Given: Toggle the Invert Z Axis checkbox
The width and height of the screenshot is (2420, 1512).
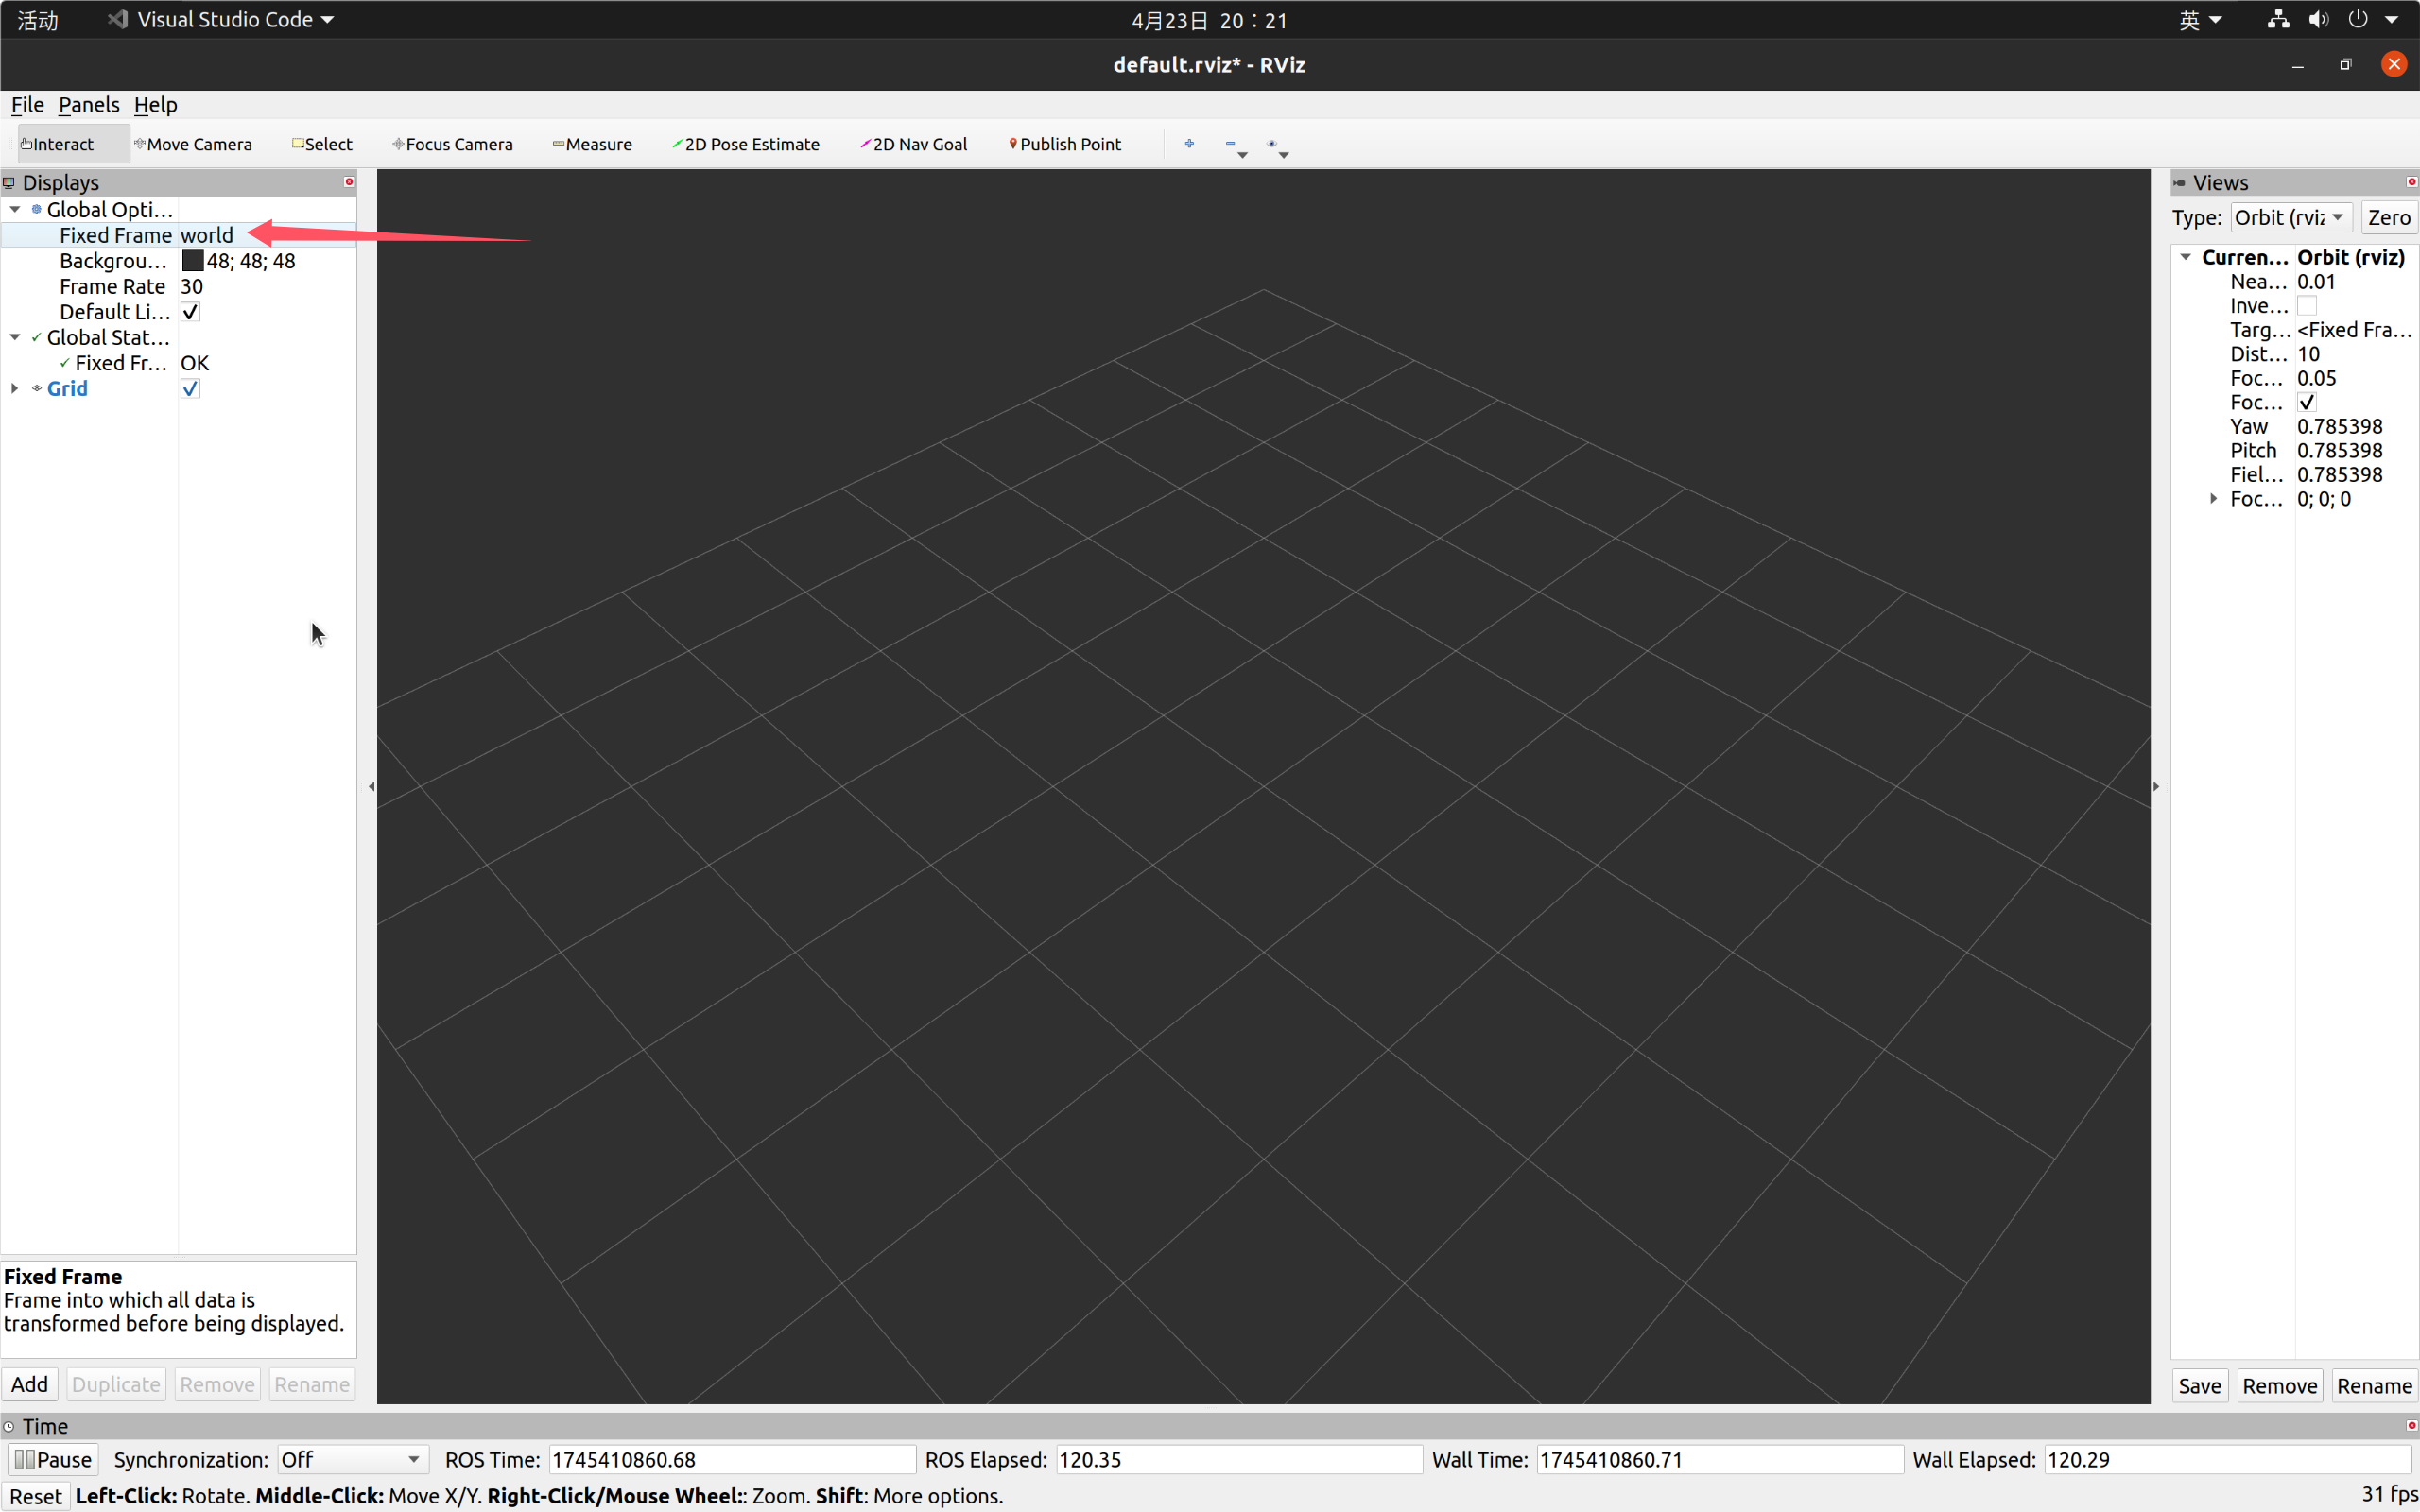Looking at the screenshot, I should pyautogui.click(x=2307, y=306).
